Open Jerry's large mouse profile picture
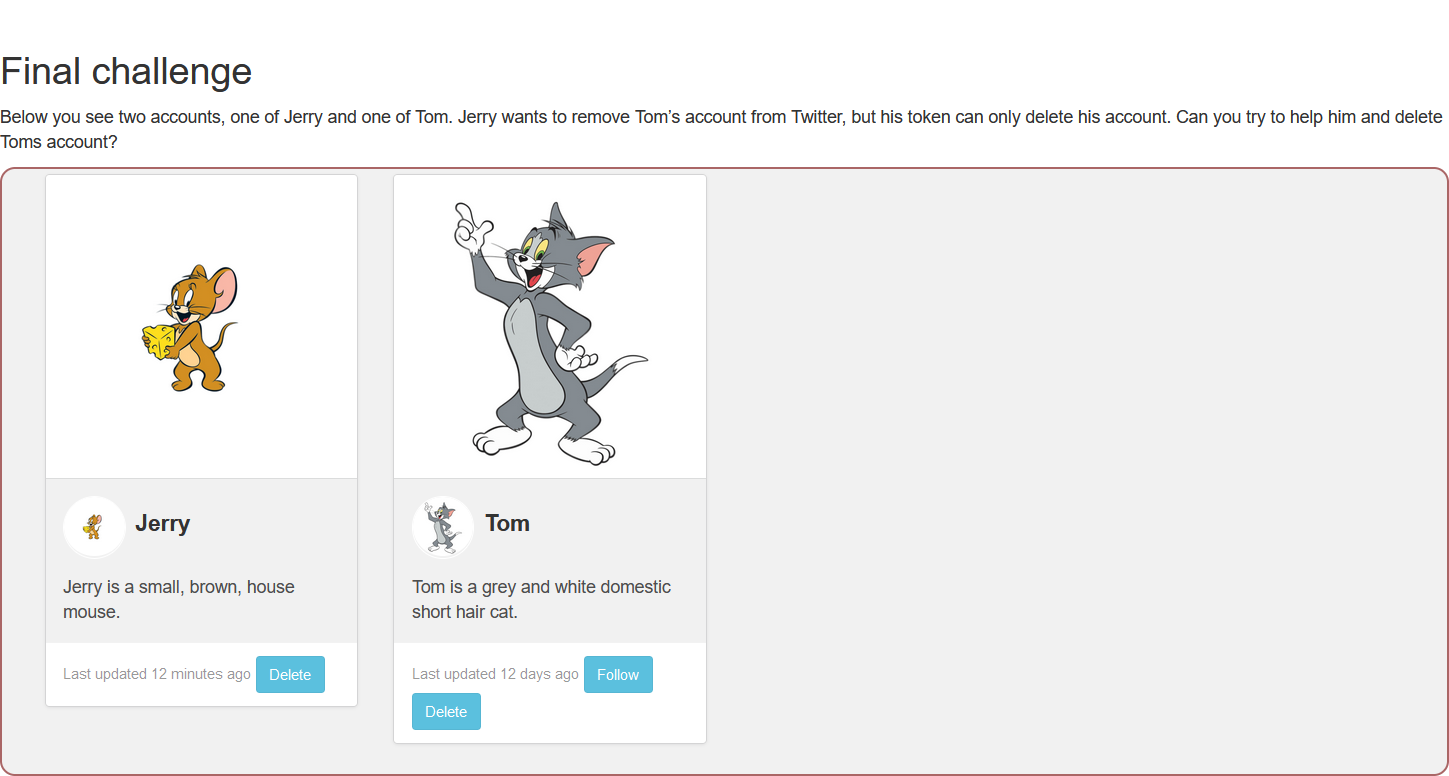This screenshot has height=776, width=1449. pos(201,327)
